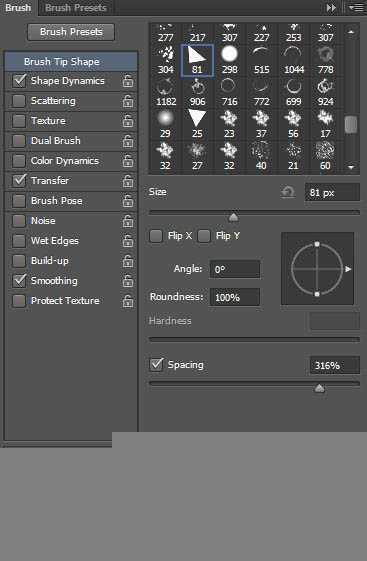The height and width of the screenshot is (561, 367).
Task: Click the lock icon beside Transfer
Action: tap(128, 181)
